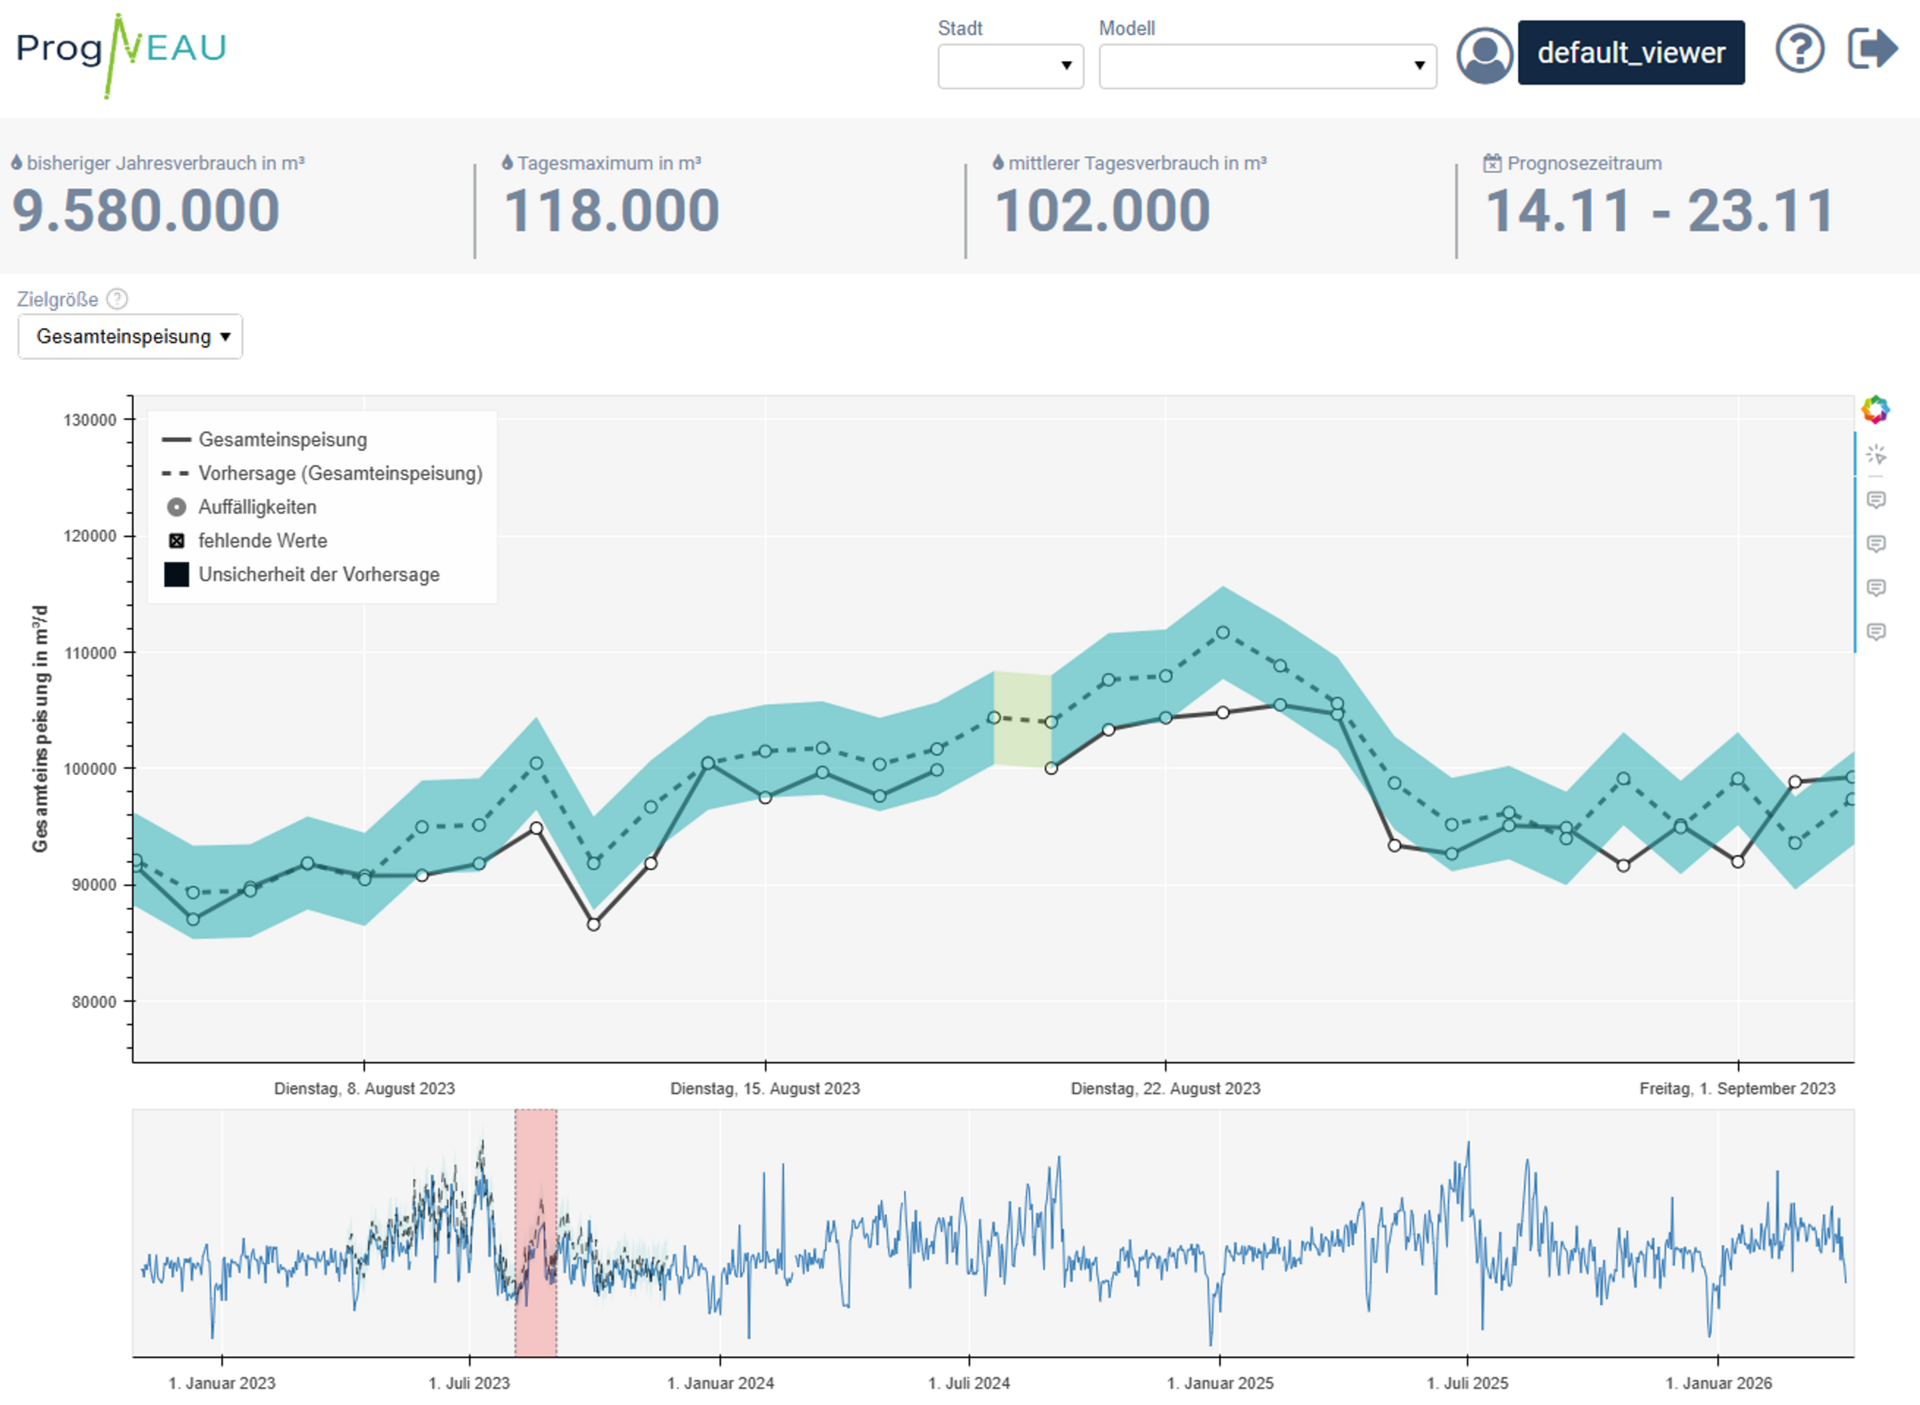This screenshot has width=1920, height=1405.
Task: Click the Bokeh logo icon
Action: click(1875, 409)
